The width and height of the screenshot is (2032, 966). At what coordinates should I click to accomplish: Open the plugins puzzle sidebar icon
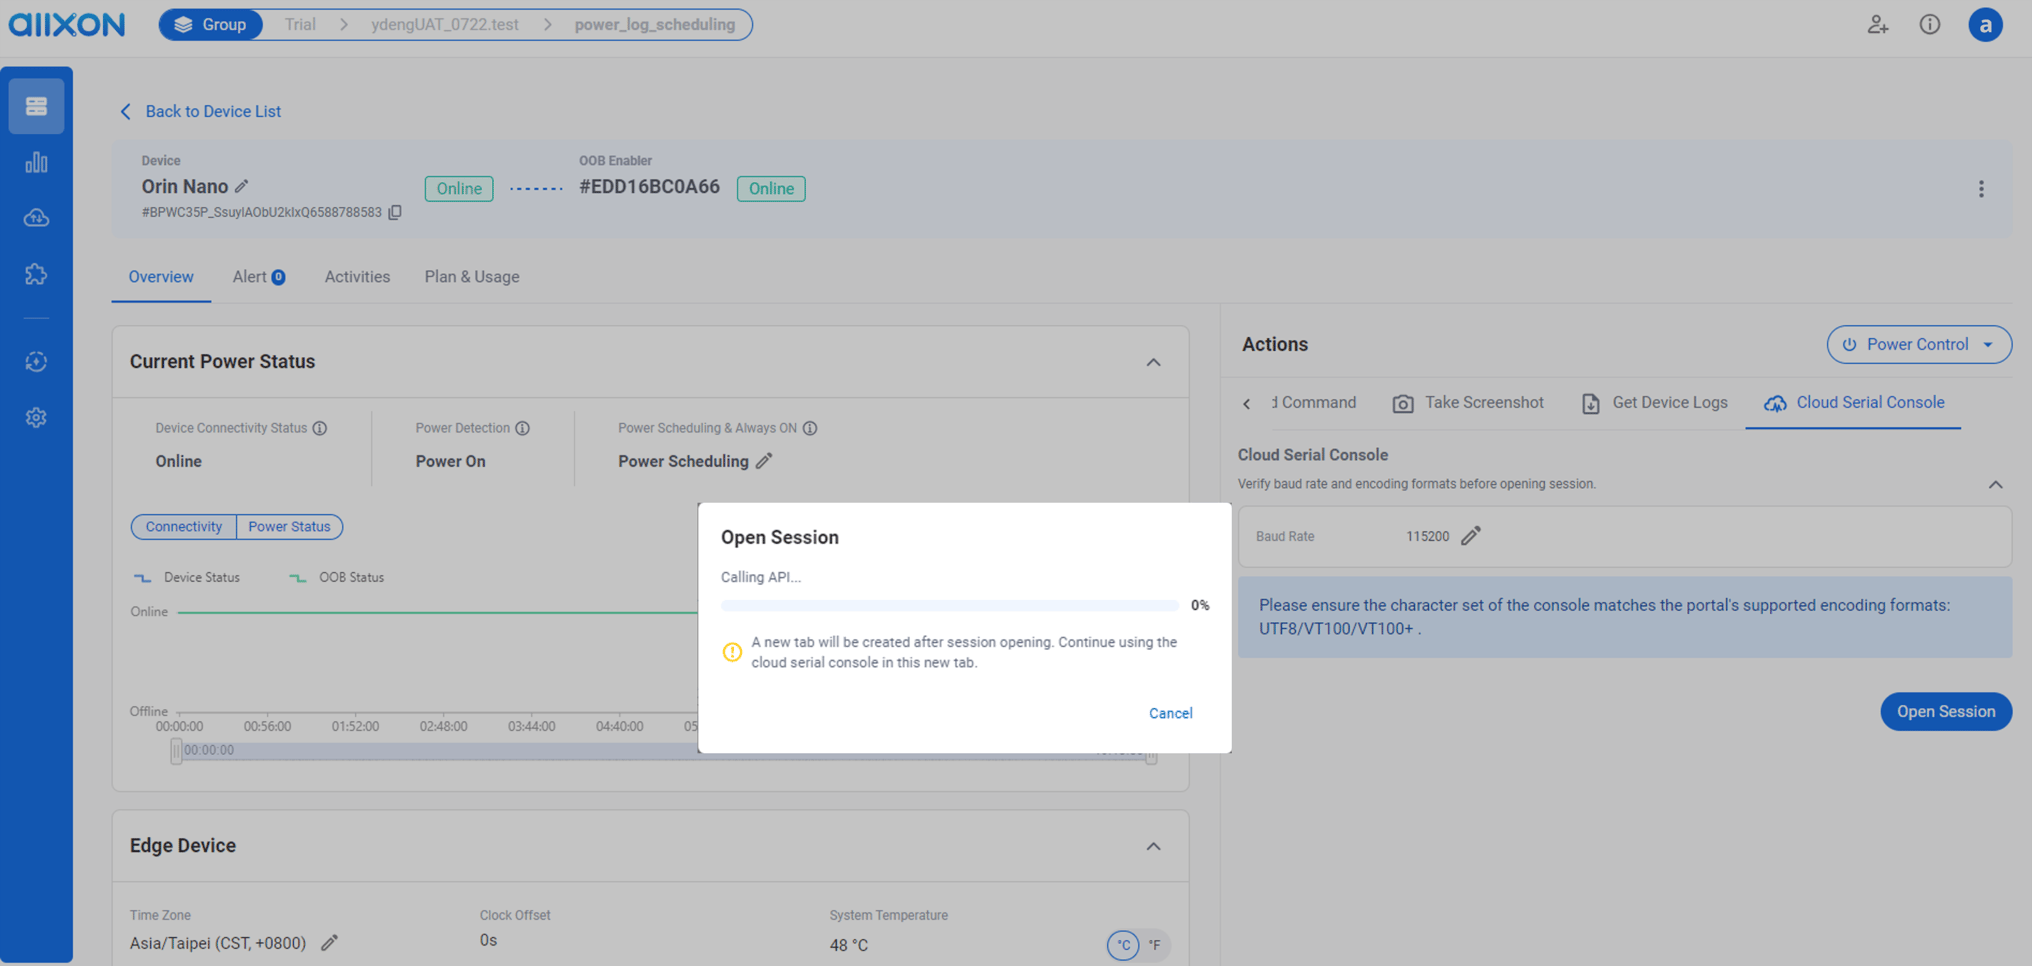(x=36, y=273)
